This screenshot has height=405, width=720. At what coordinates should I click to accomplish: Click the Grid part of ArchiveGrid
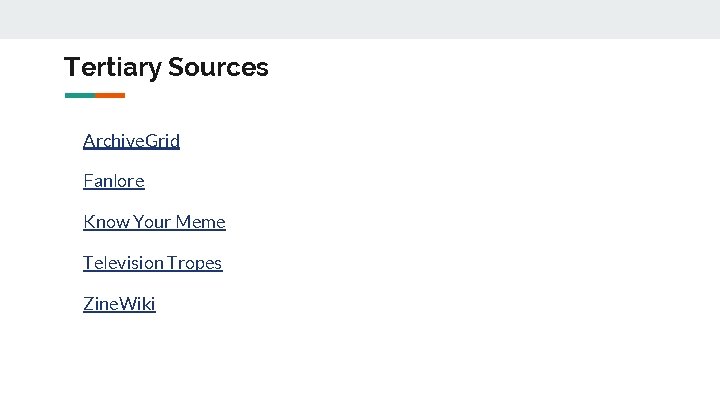[162, 140]
